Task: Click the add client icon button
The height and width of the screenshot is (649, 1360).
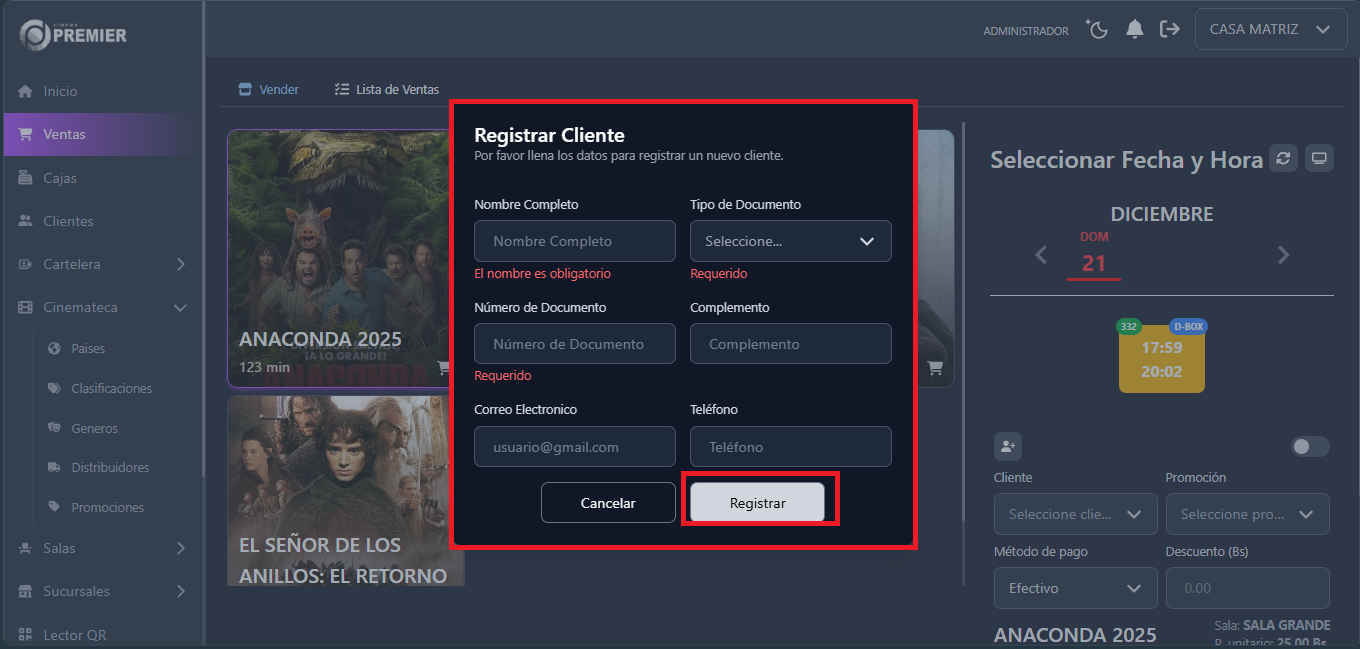Action: (1007, 447)
